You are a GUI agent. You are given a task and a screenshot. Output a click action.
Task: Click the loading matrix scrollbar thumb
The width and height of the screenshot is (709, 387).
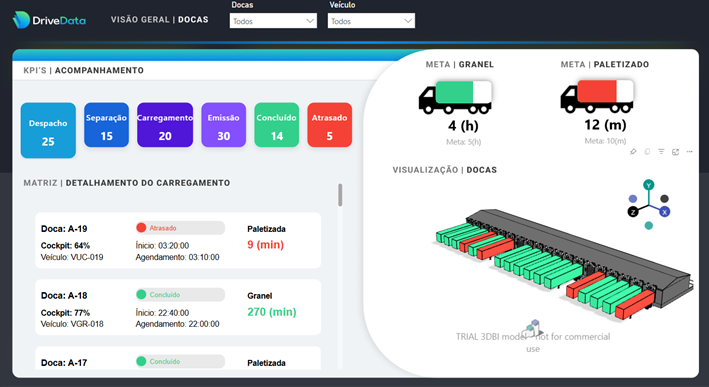pos(340,195)
